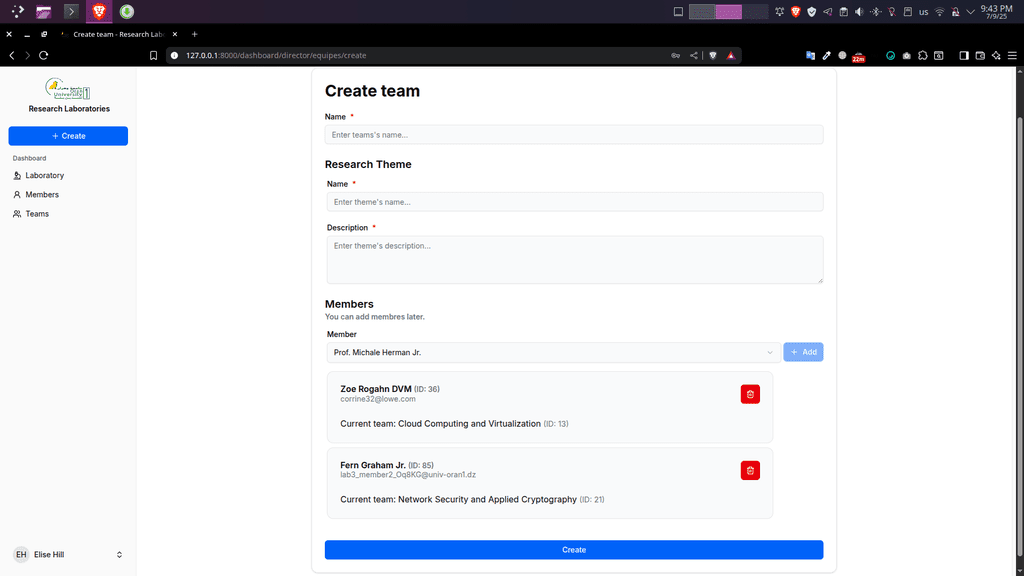Show notifications bell in system tray
This screenshot has height=576, width=1024.
[x=779, y=12]
